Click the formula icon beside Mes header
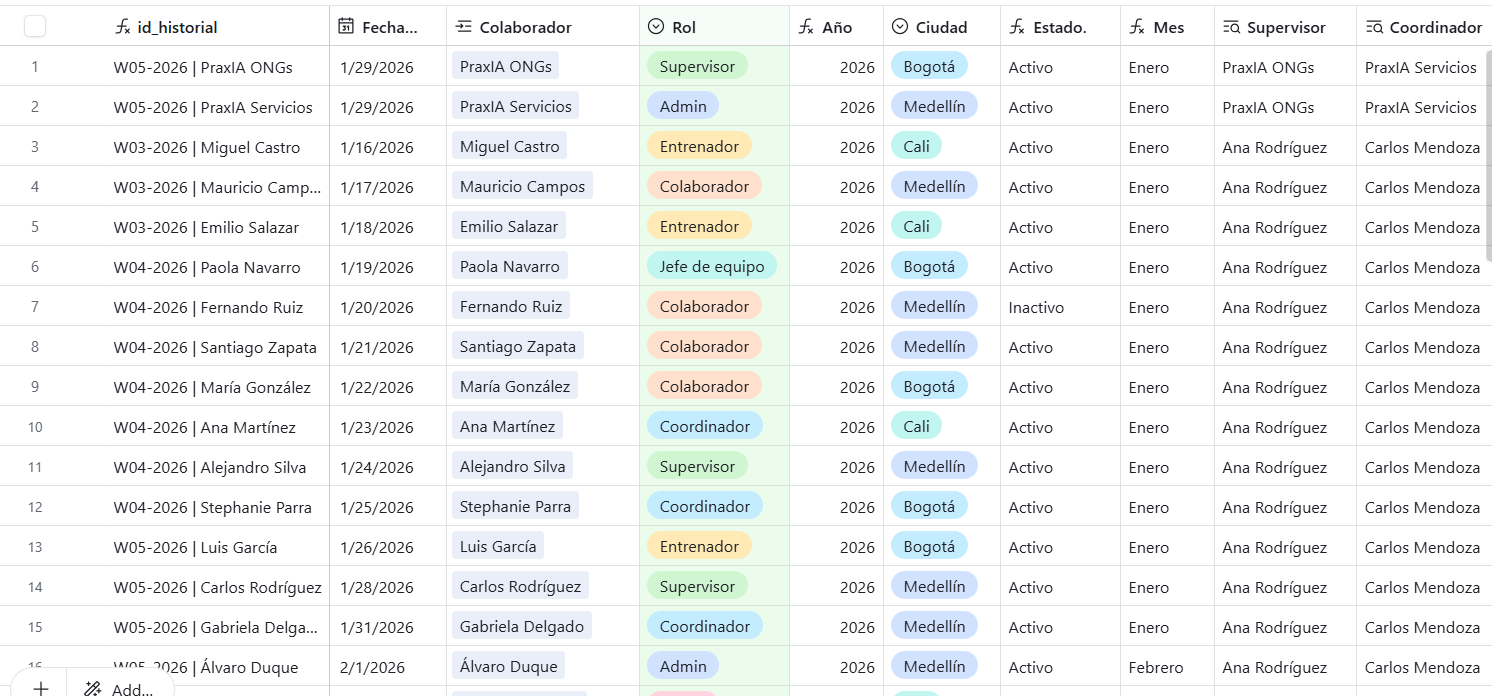The height and width of the screenshot is (696, 1492). (x=1137, y=27)
